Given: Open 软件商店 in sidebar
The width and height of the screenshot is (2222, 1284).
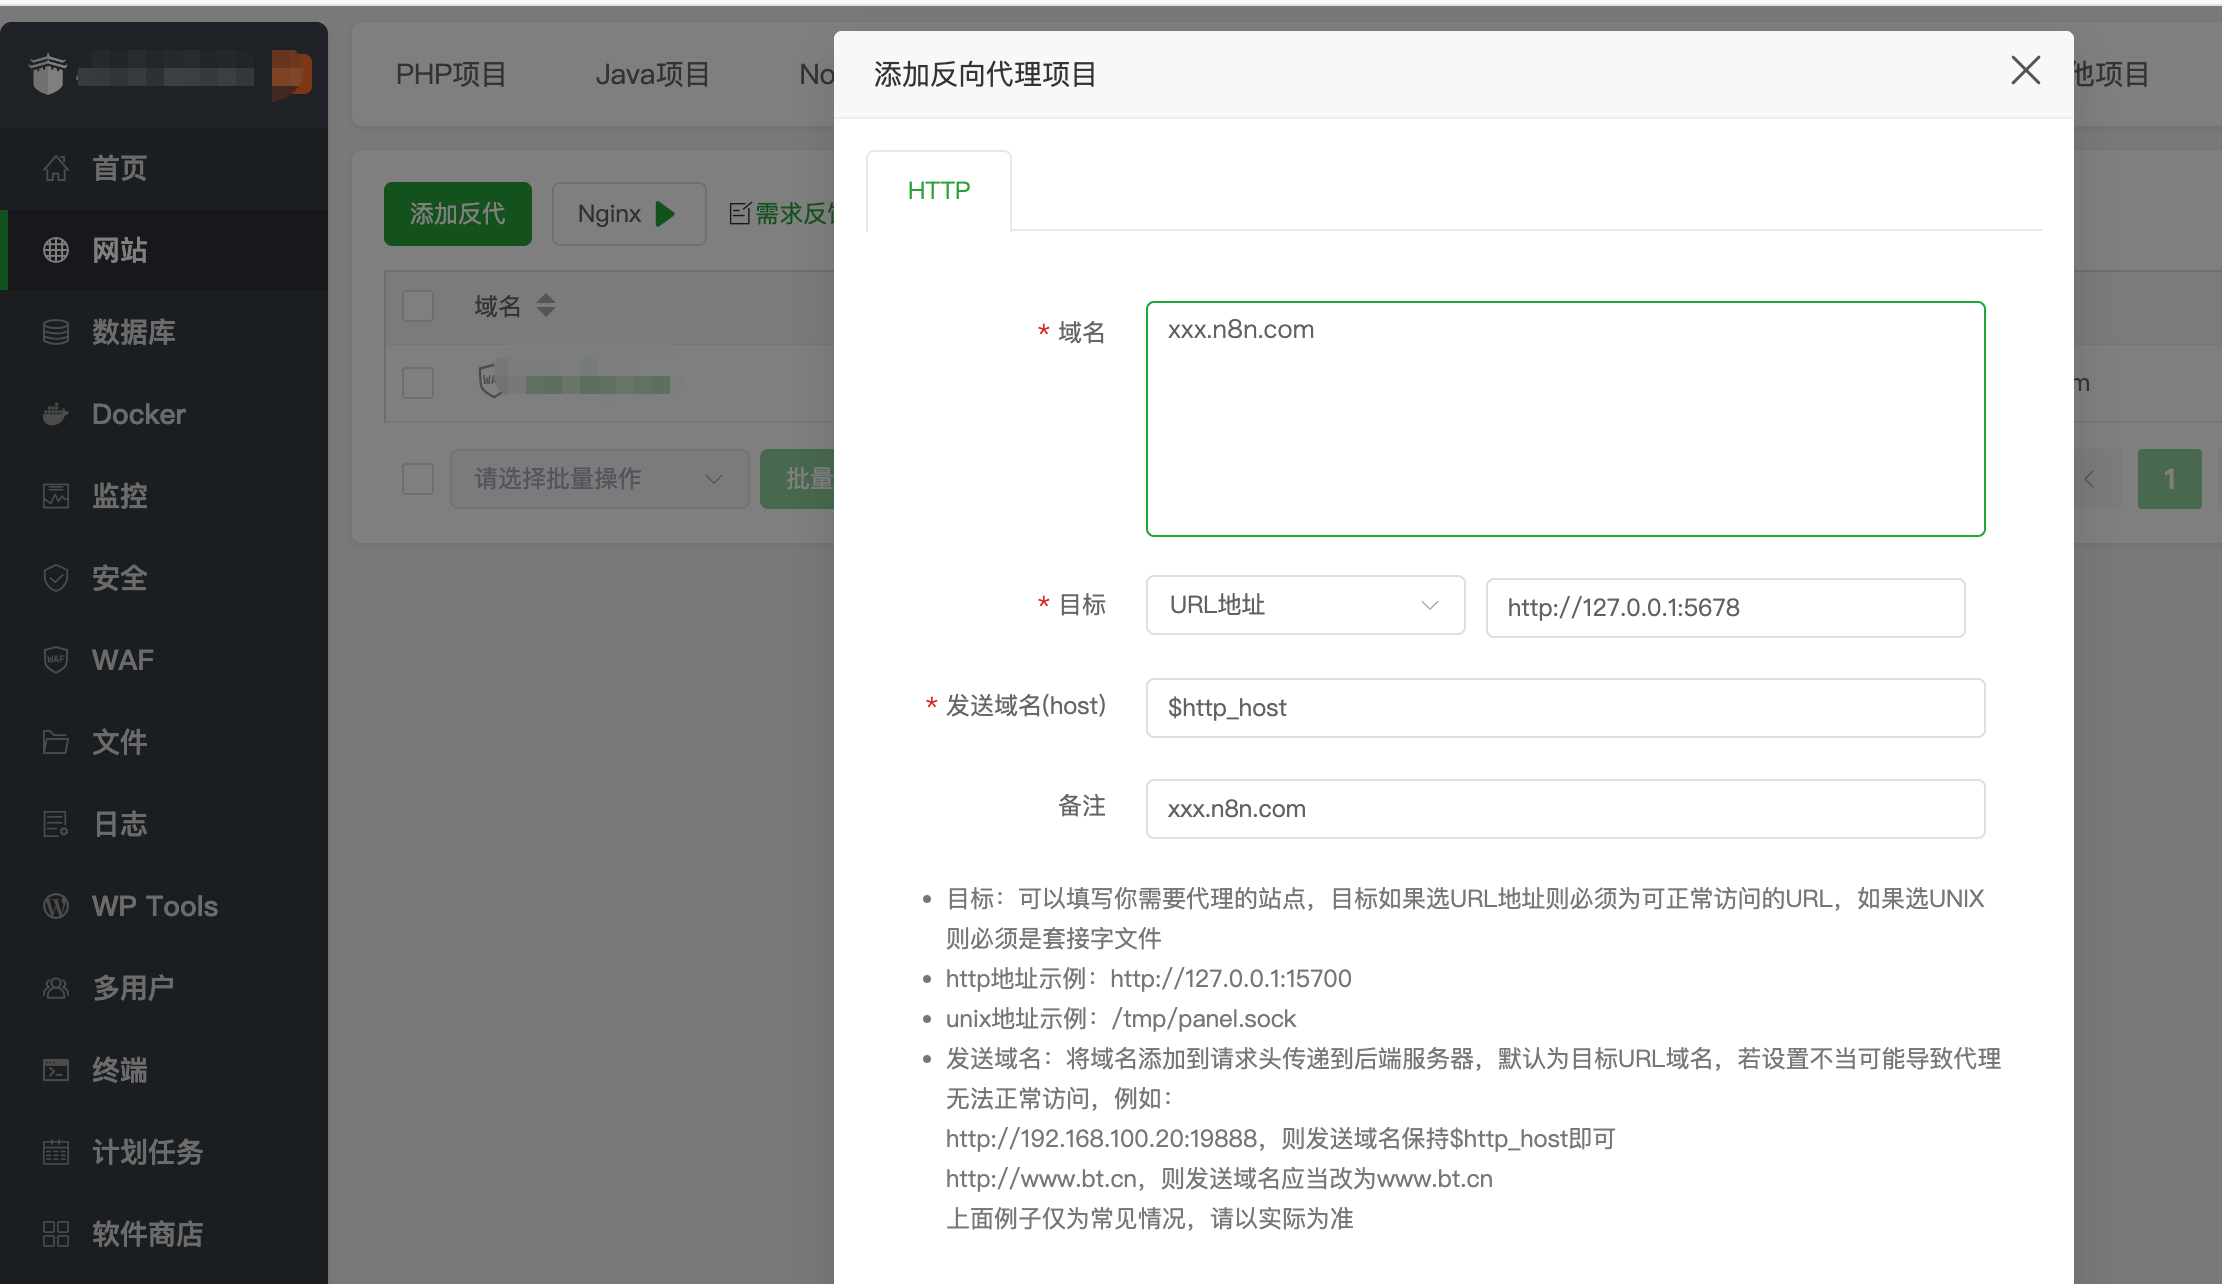Looking at the screenshot, I should click(164, 1234).
